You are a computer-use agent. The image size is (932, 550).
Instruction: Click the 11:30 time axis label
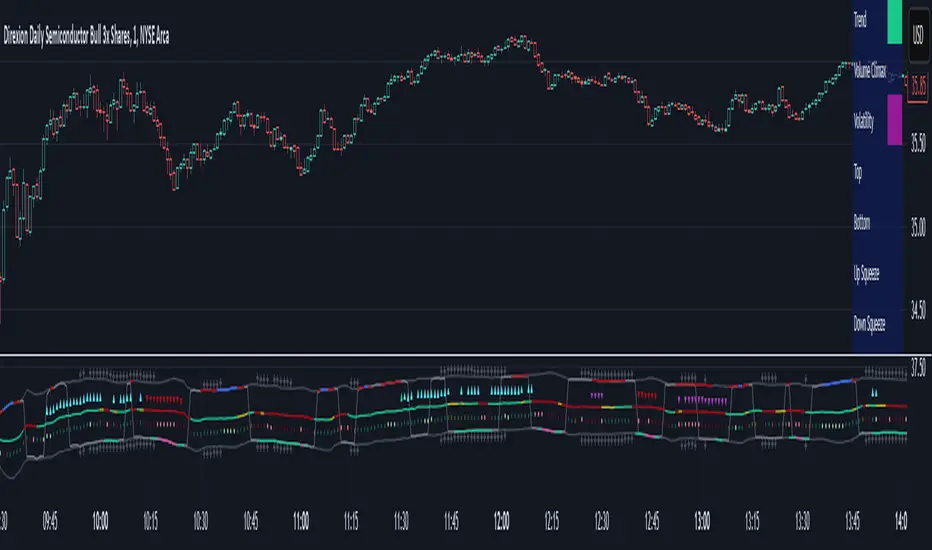[x=401, y=521]
